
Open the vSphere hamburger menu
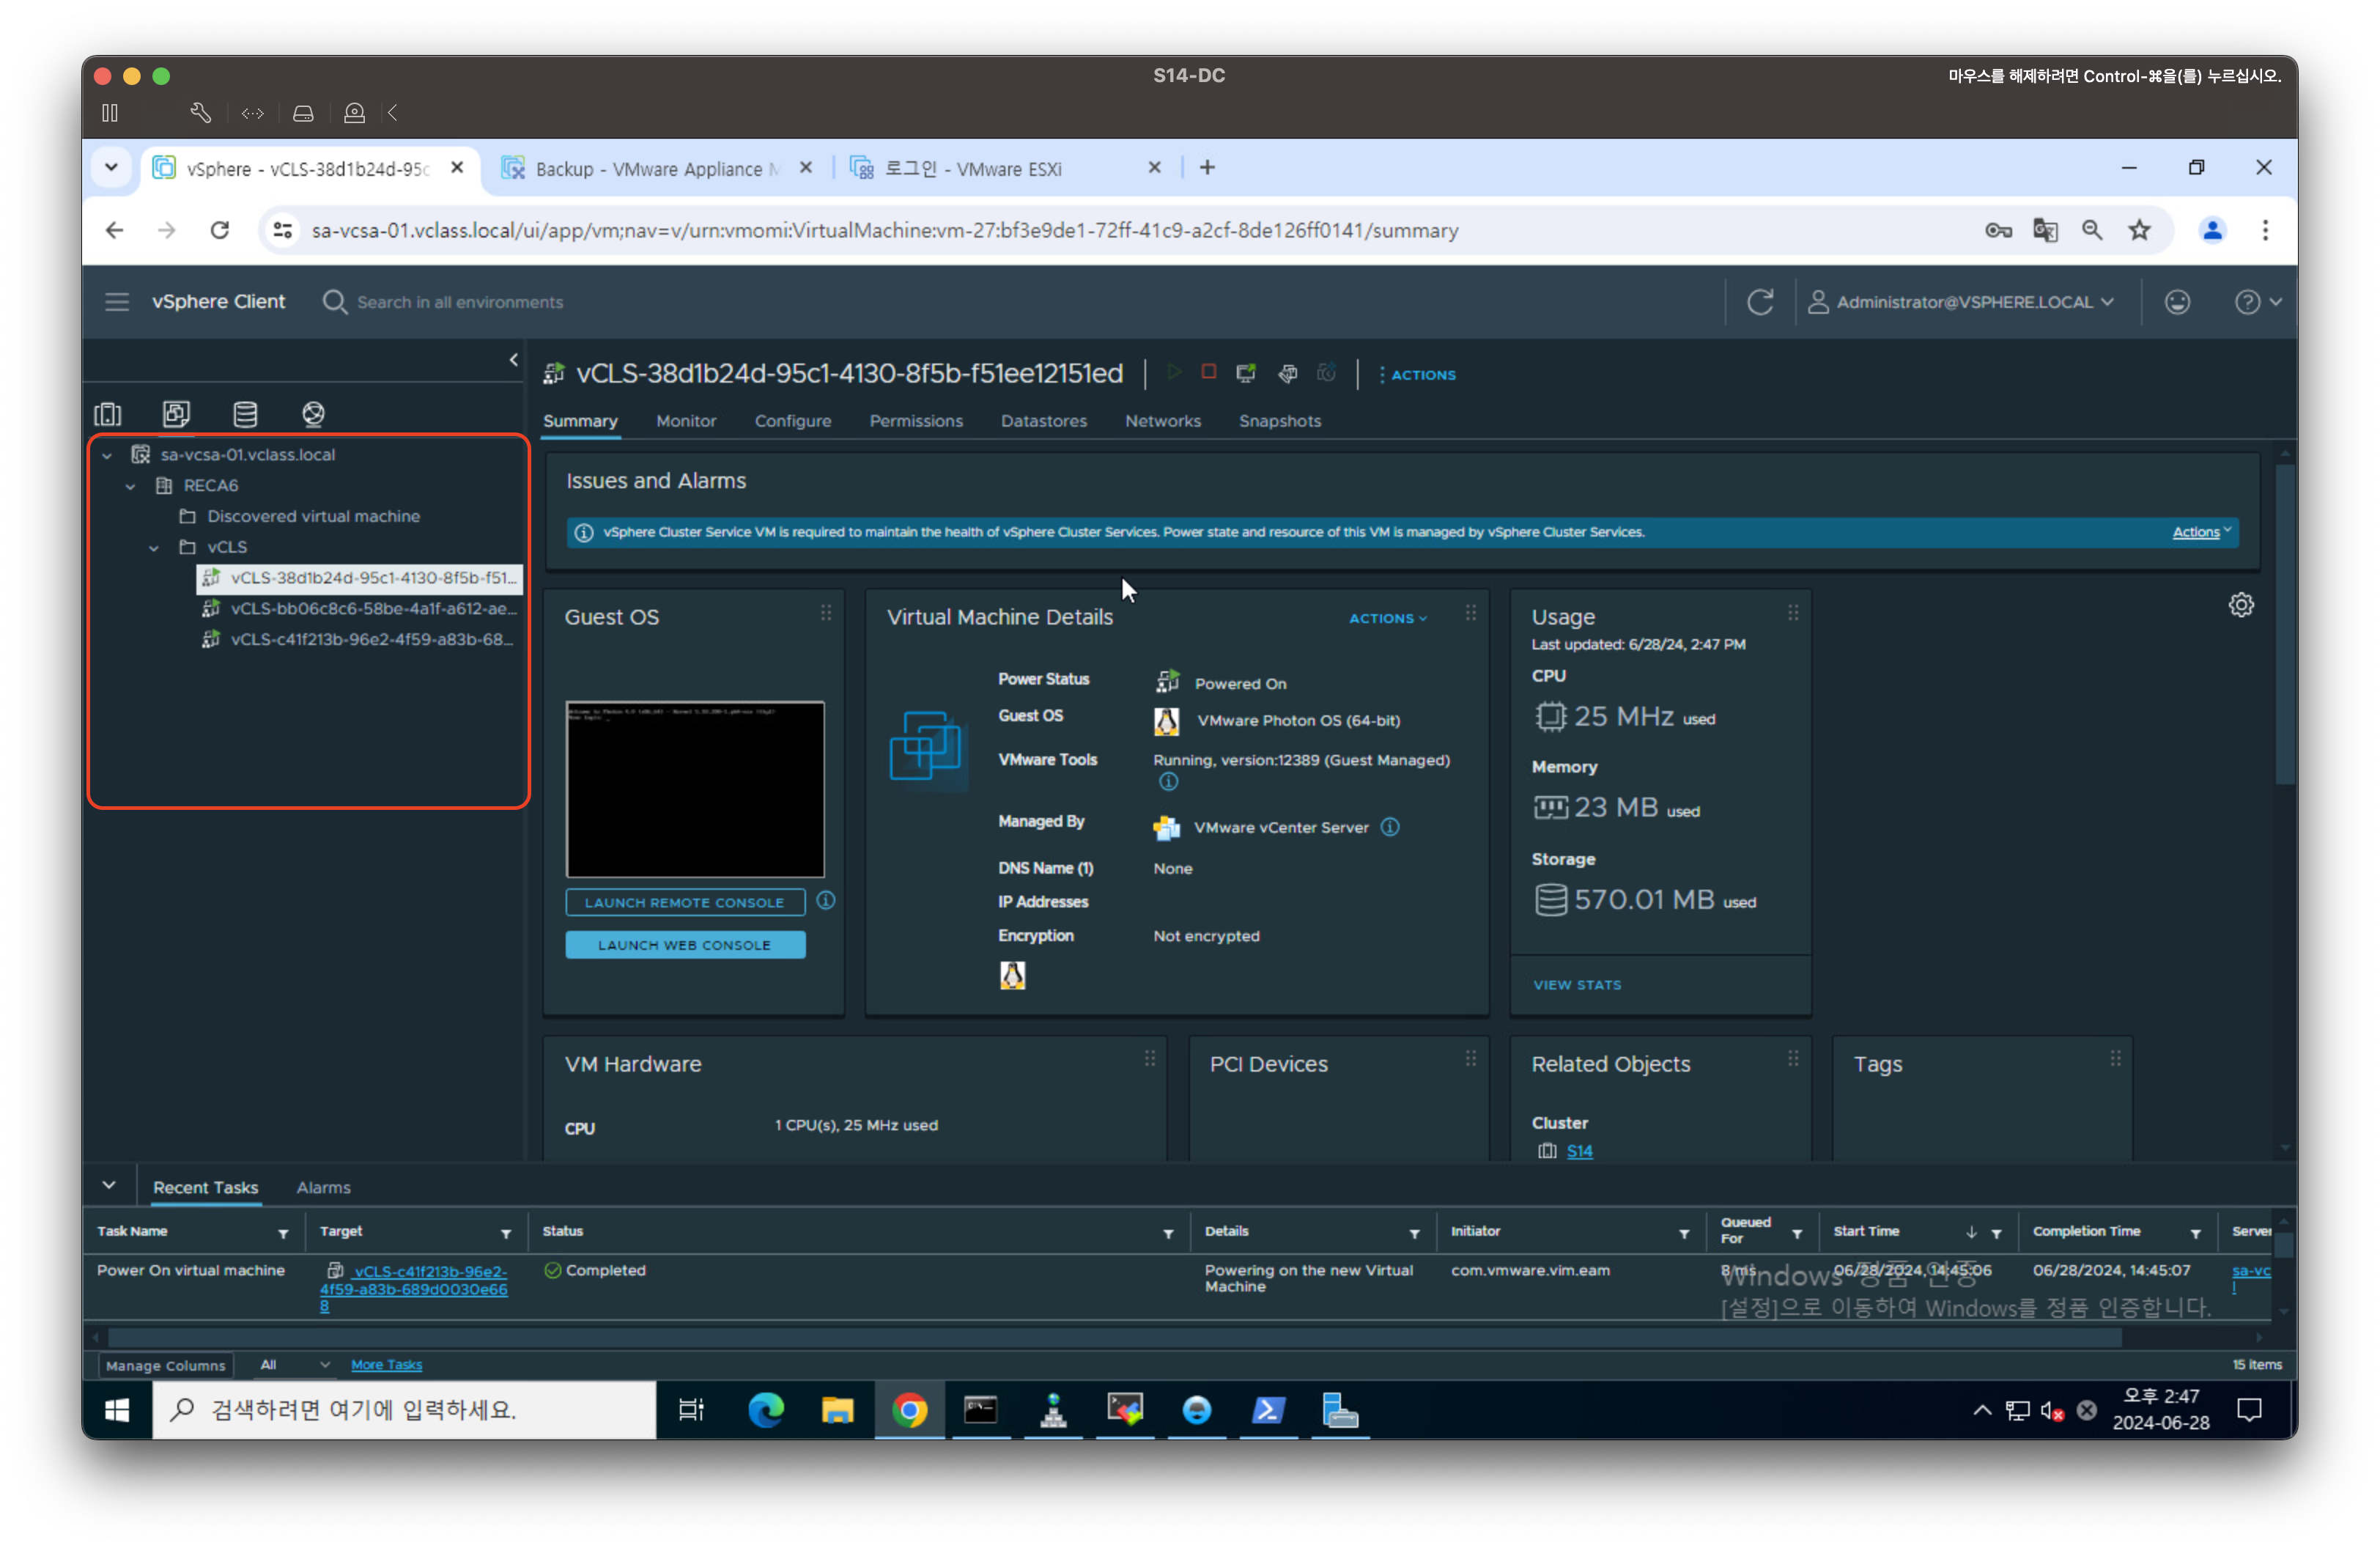tap(117, 302)
